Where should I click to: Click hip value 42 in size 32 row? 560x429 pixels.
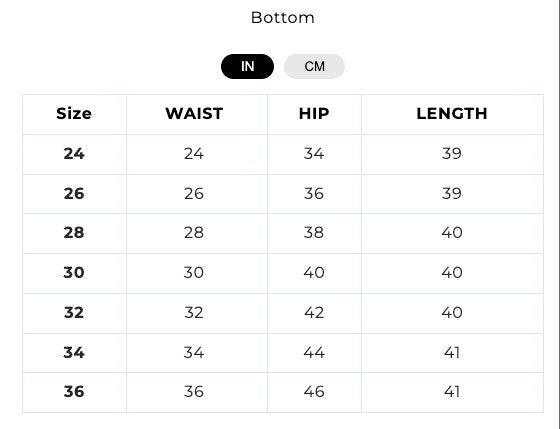314,313
